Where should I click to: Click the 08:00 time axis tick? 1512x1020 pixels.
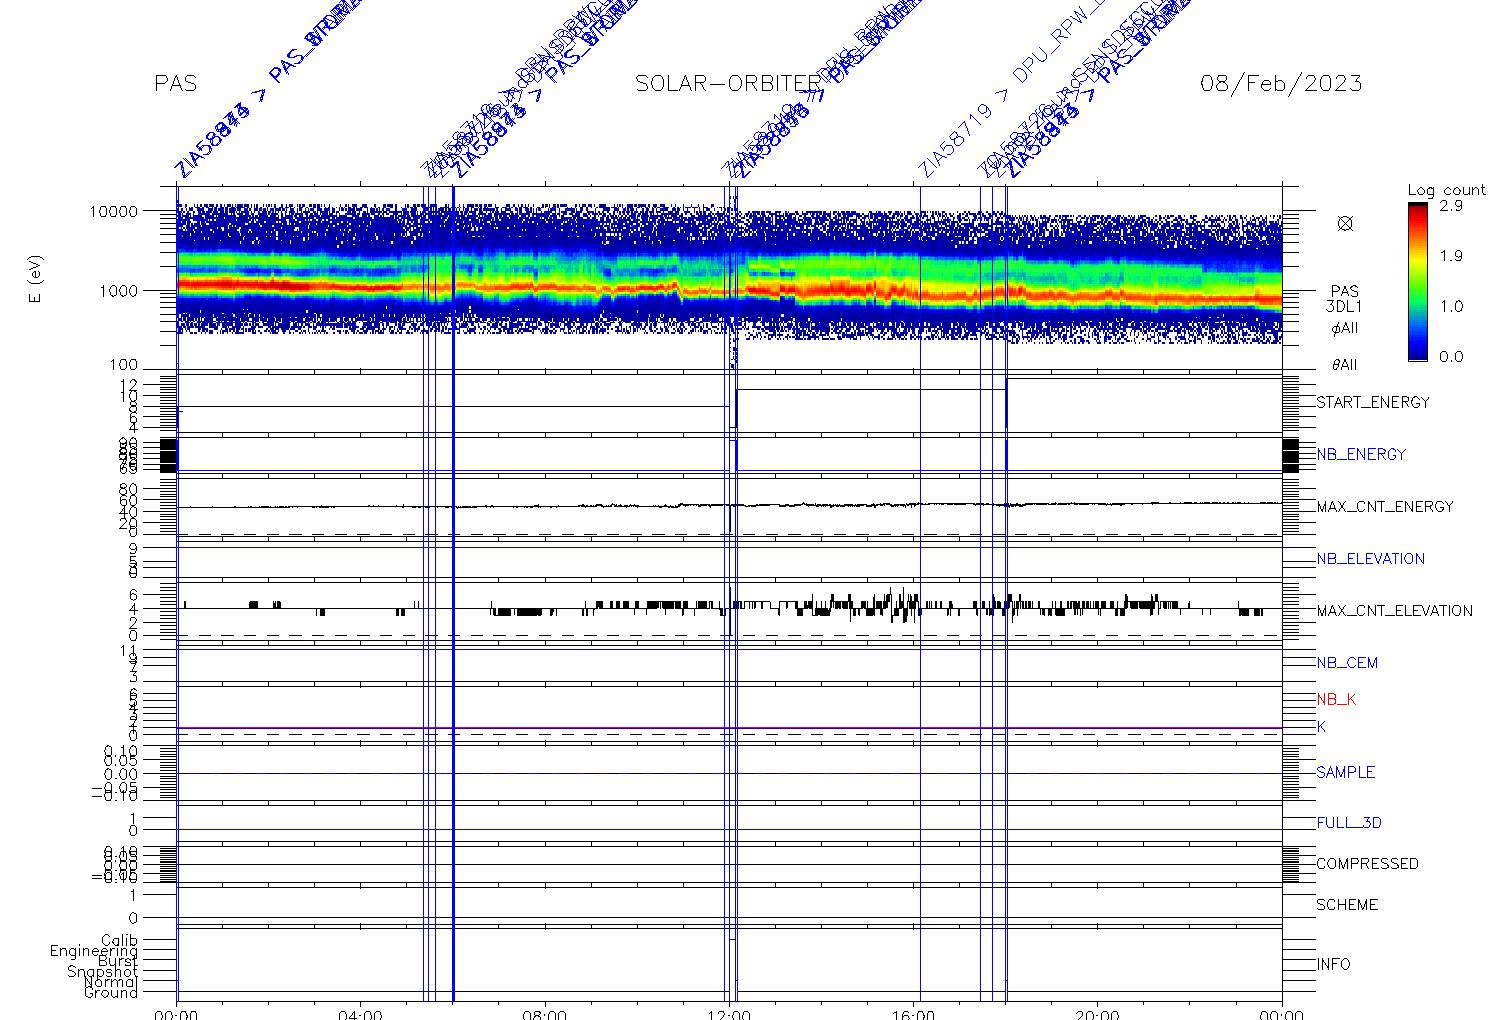coord(545,1014)
